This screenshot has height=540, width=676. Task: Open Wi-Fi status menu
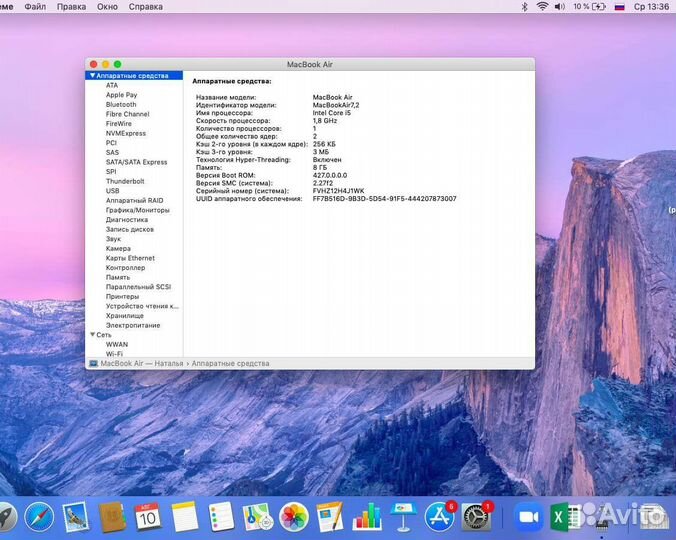click(x=542, y=6)
